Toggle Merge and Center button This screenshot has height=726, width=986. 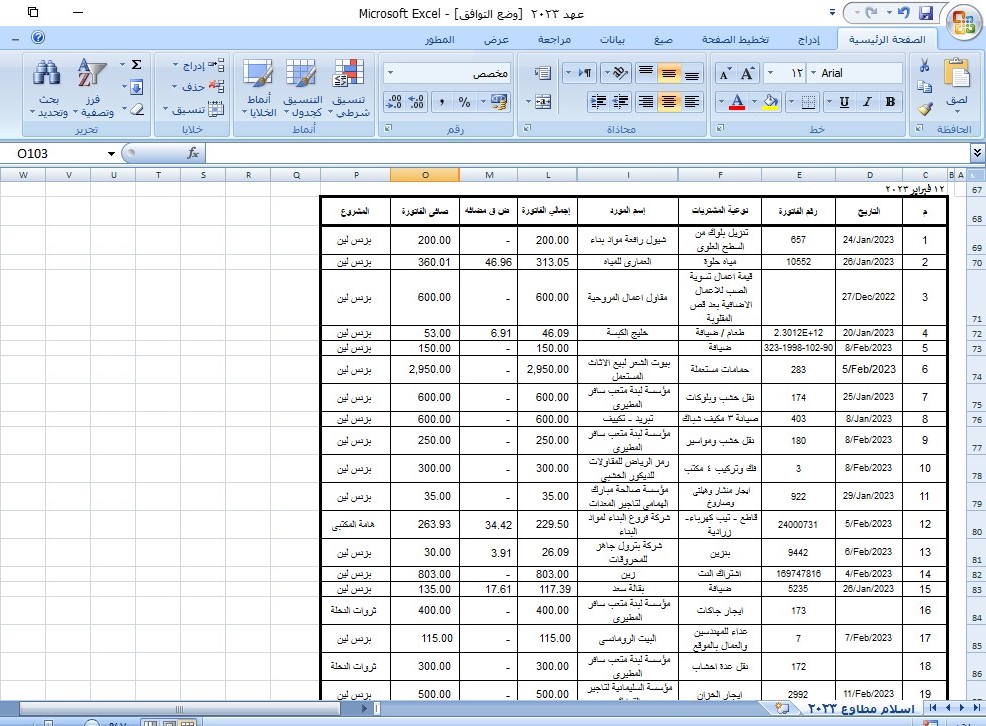point(543,102)
